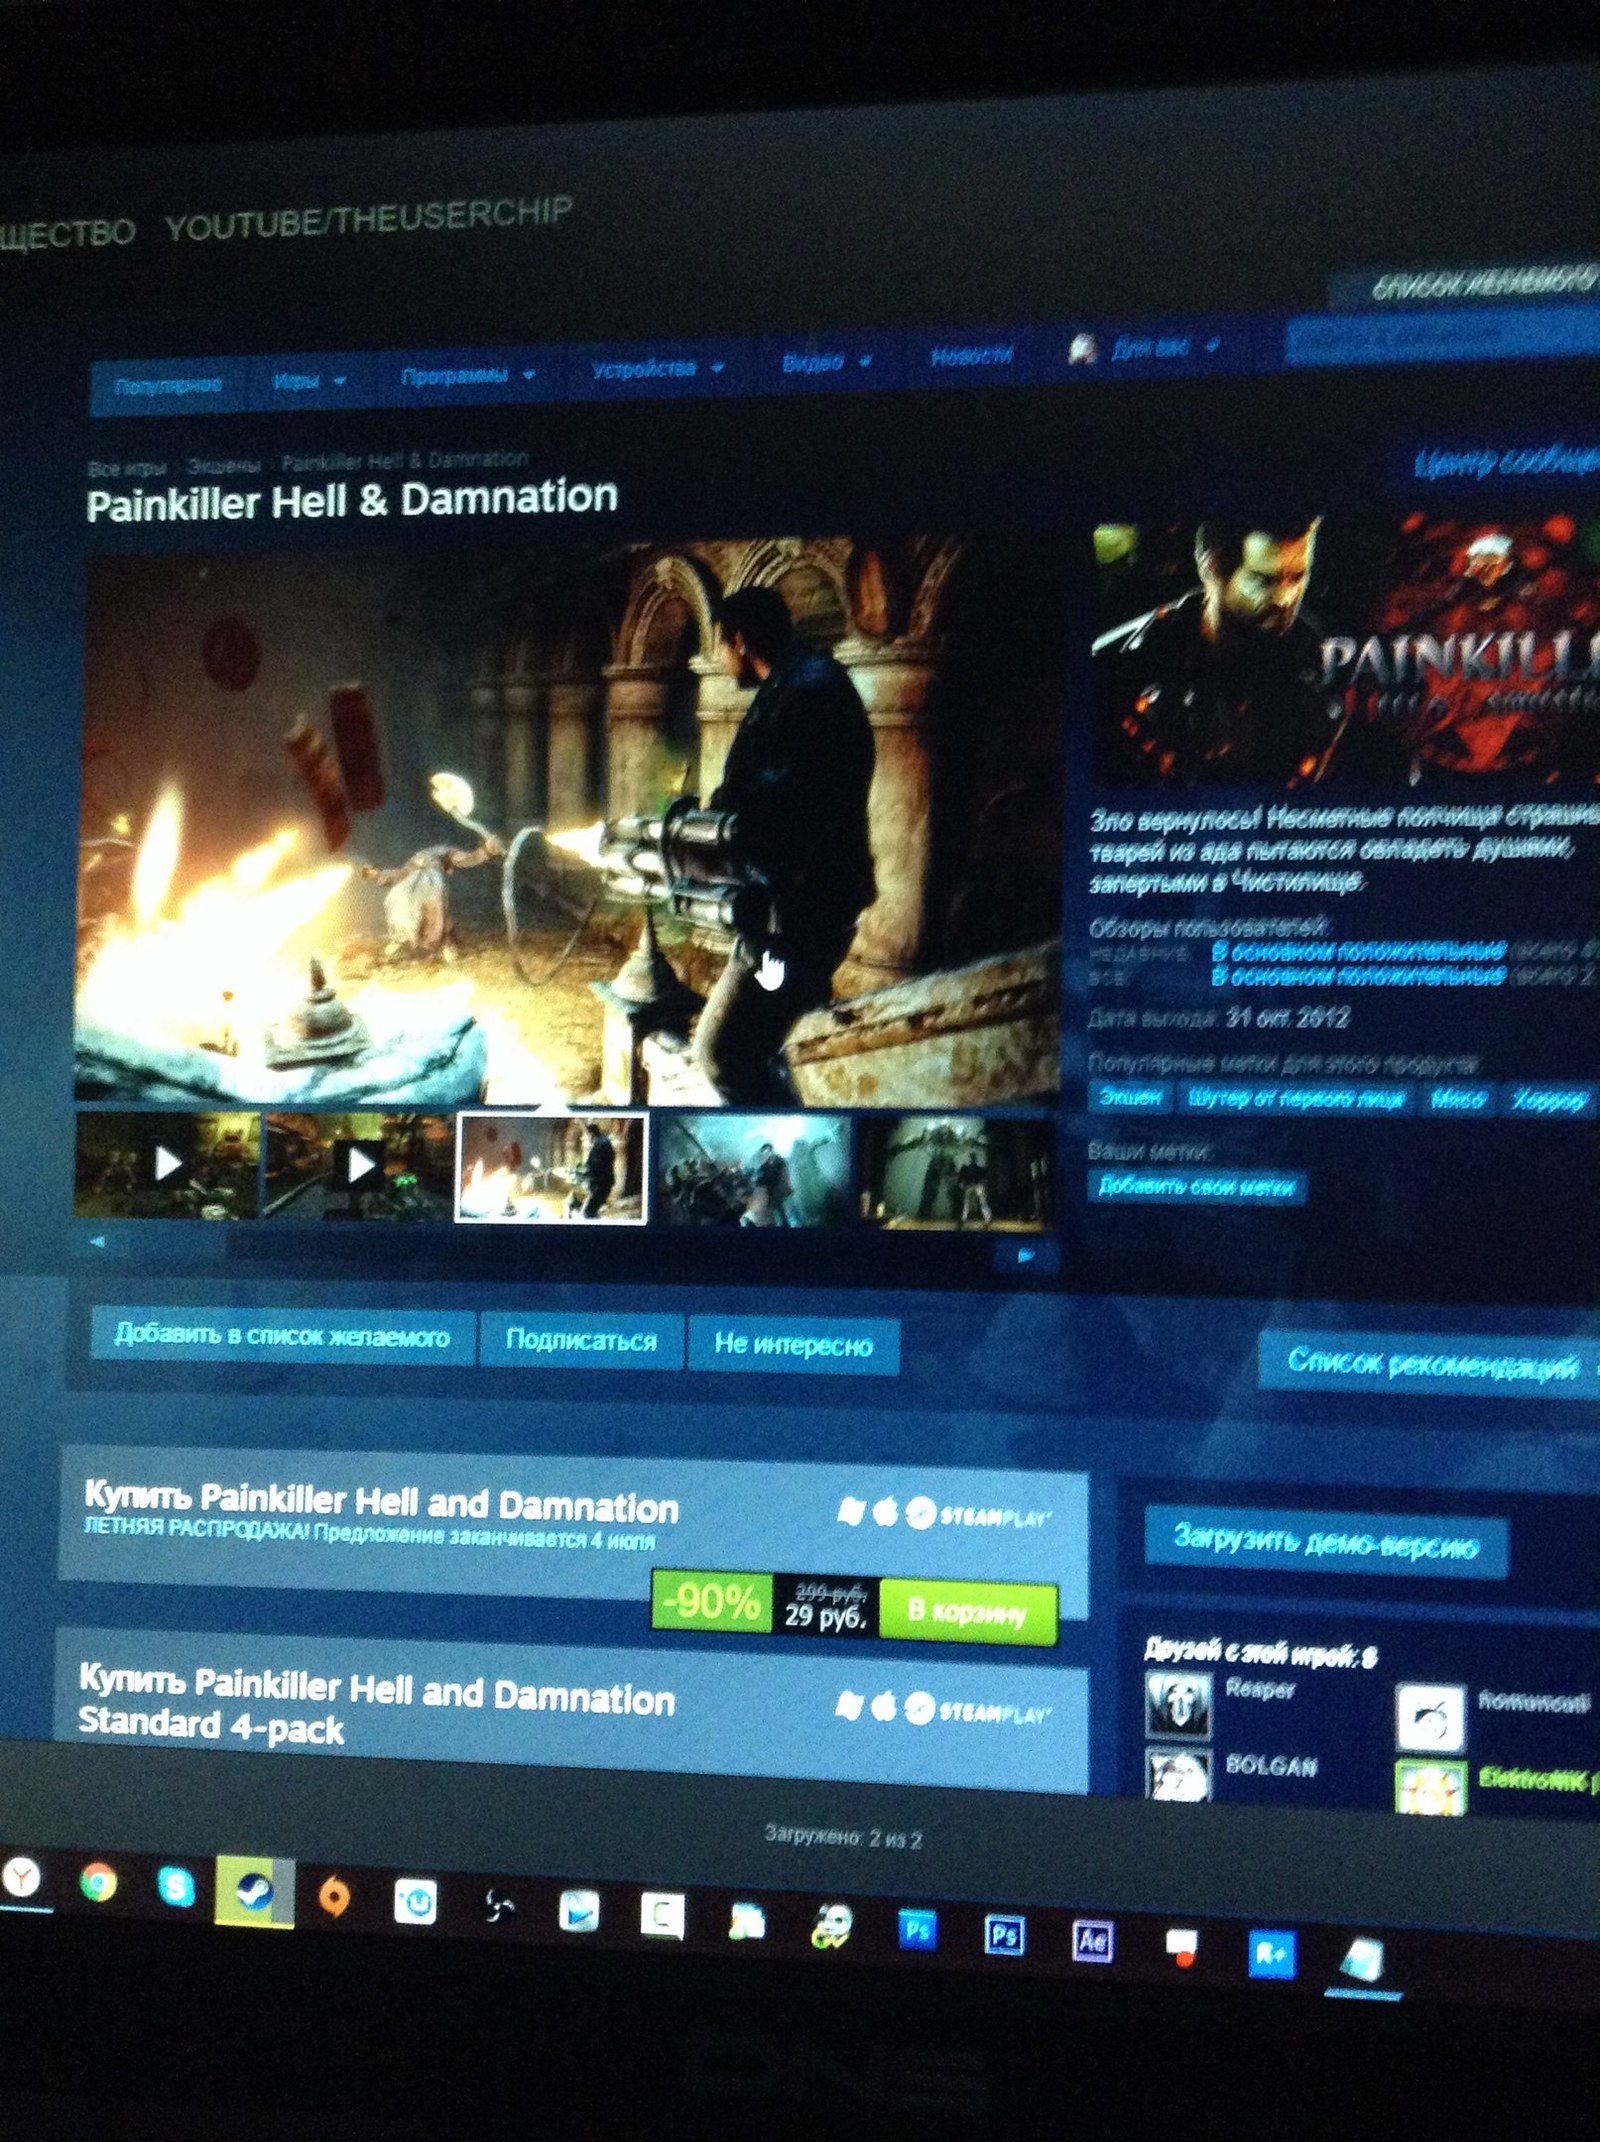This screenshot has height=2142, width=1600.
Task: Click the Windows platform icon in first purchase box
Action: pyautogui.click(x=850, y=1511)
